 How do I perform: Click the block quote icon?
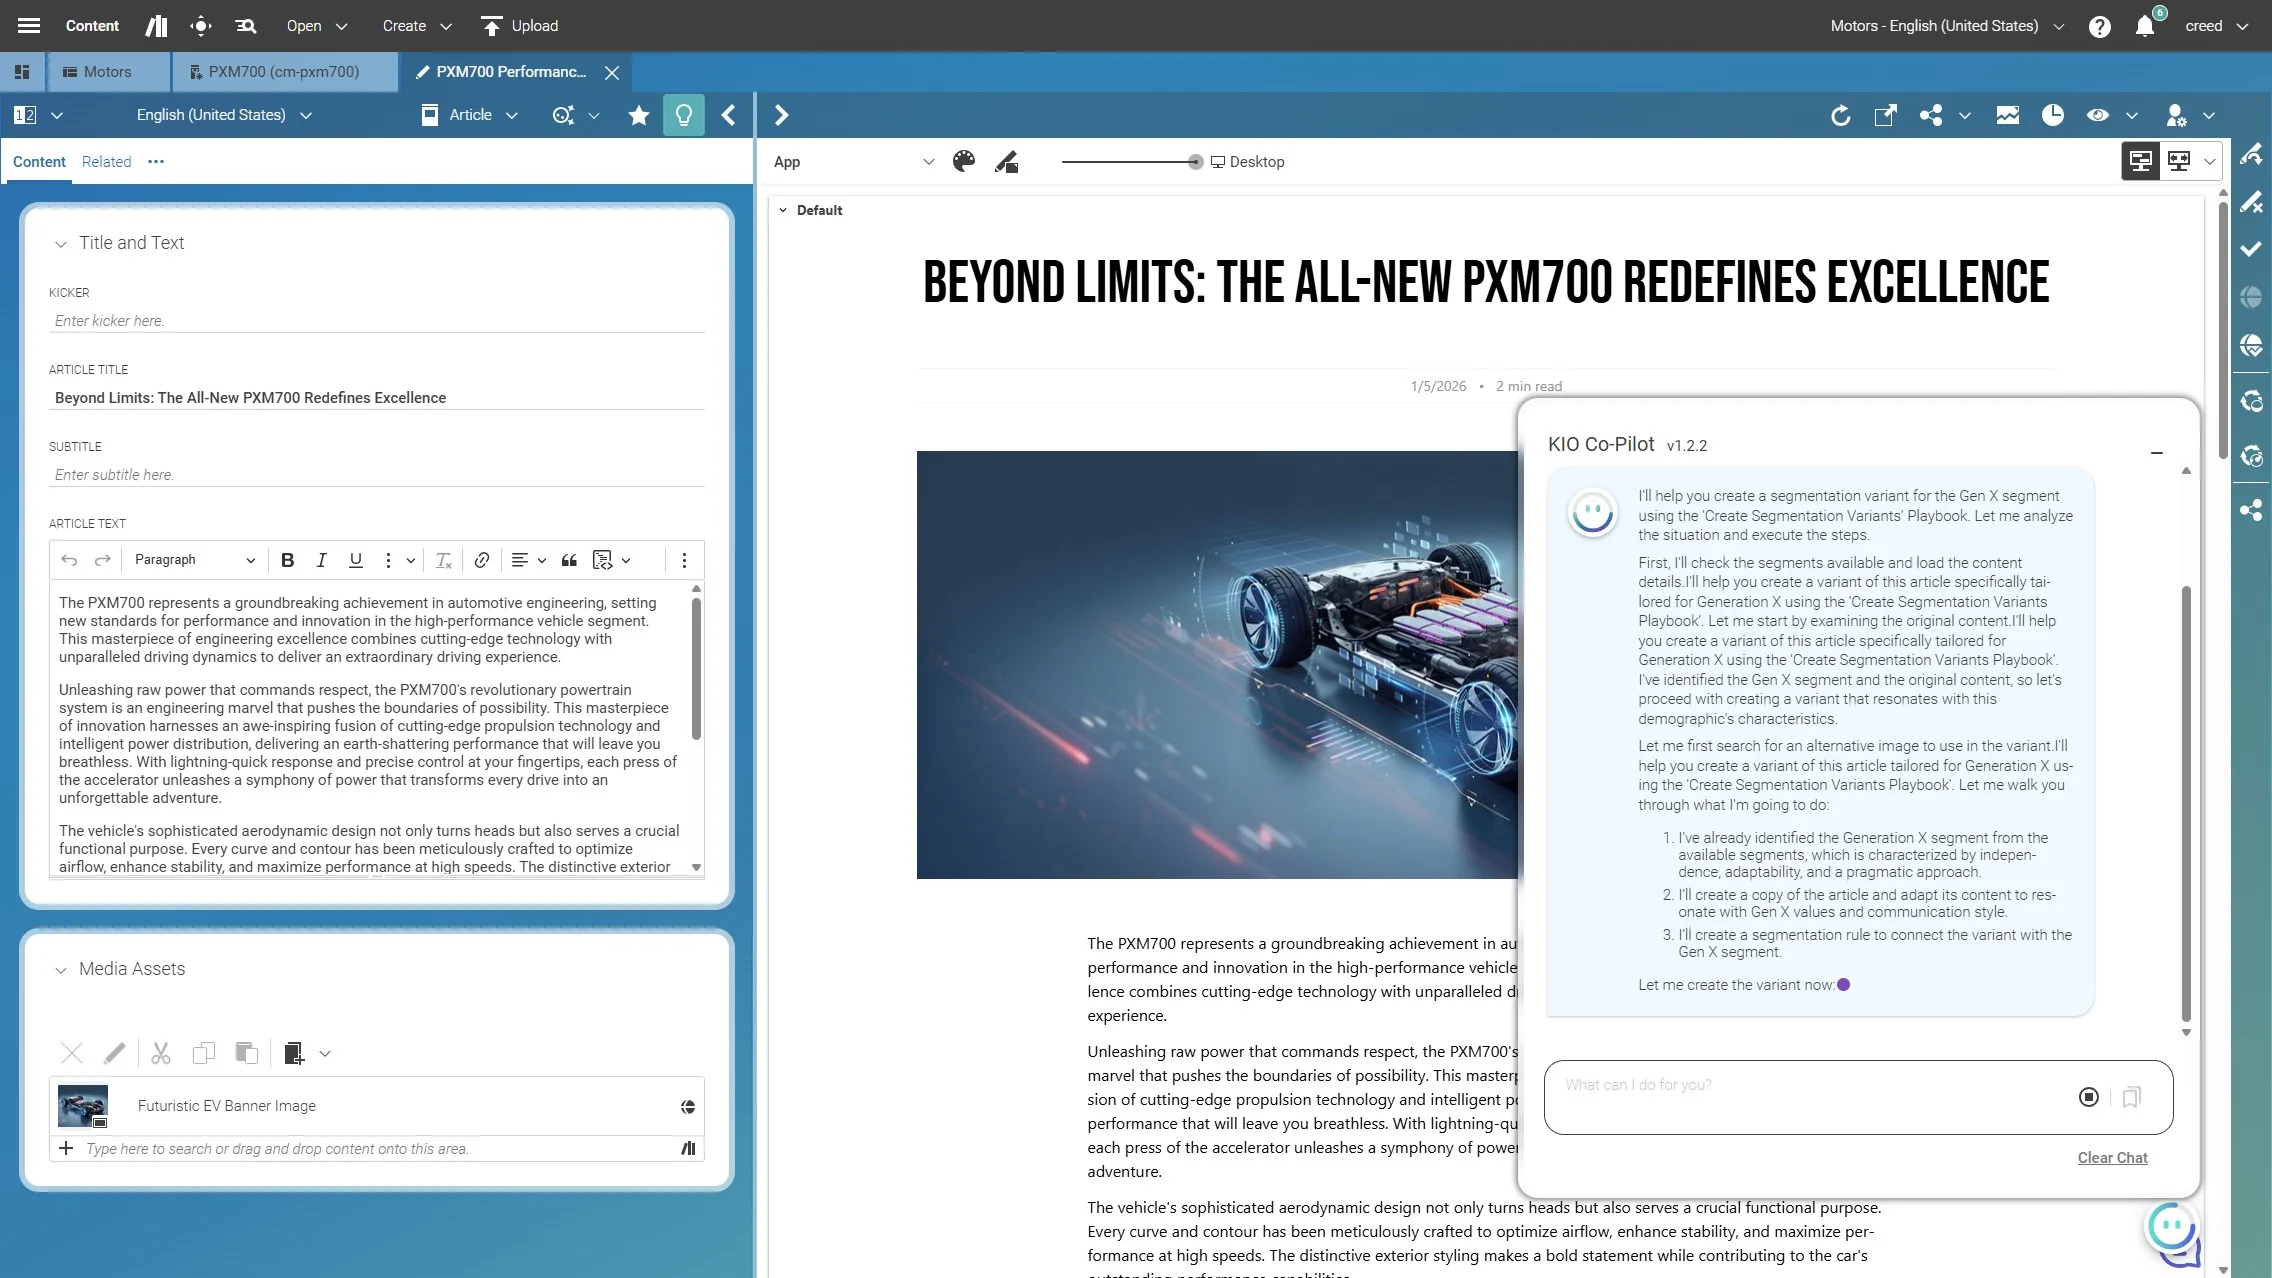(x=569, y=560)
